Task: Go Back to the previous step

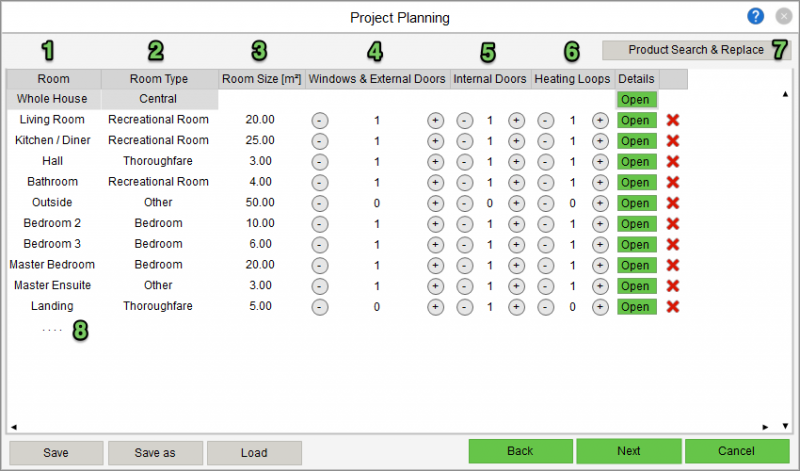Action: coord(520,452)
